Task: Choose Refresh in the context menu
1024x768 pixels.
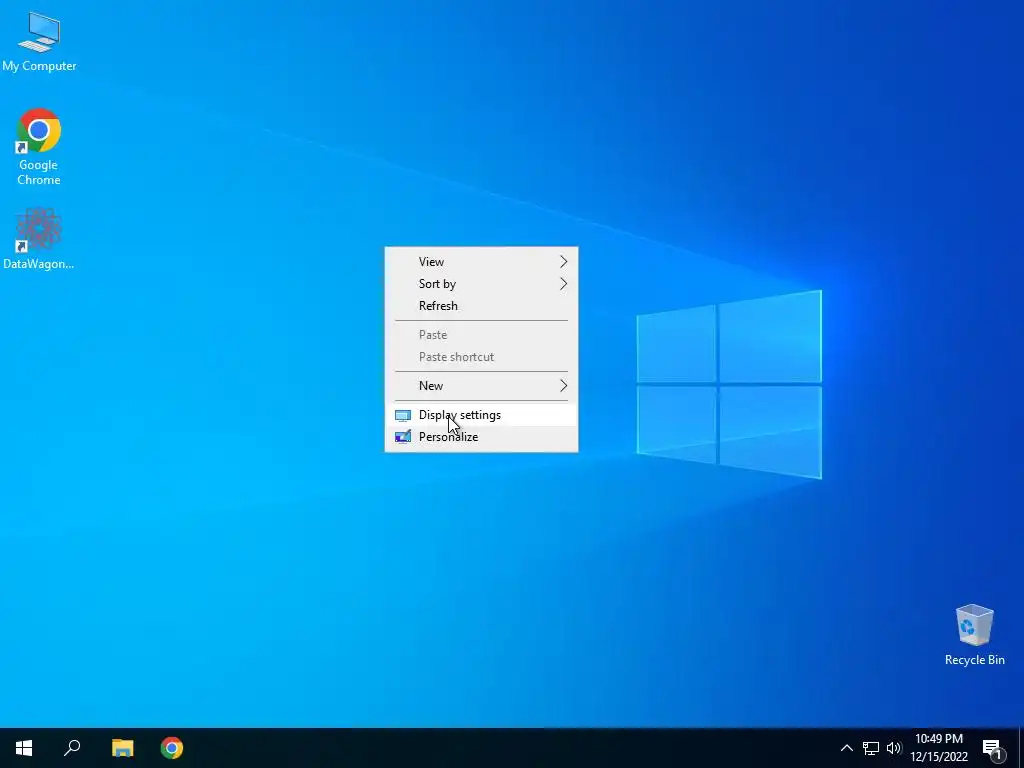Action: [x=481, y=306]
